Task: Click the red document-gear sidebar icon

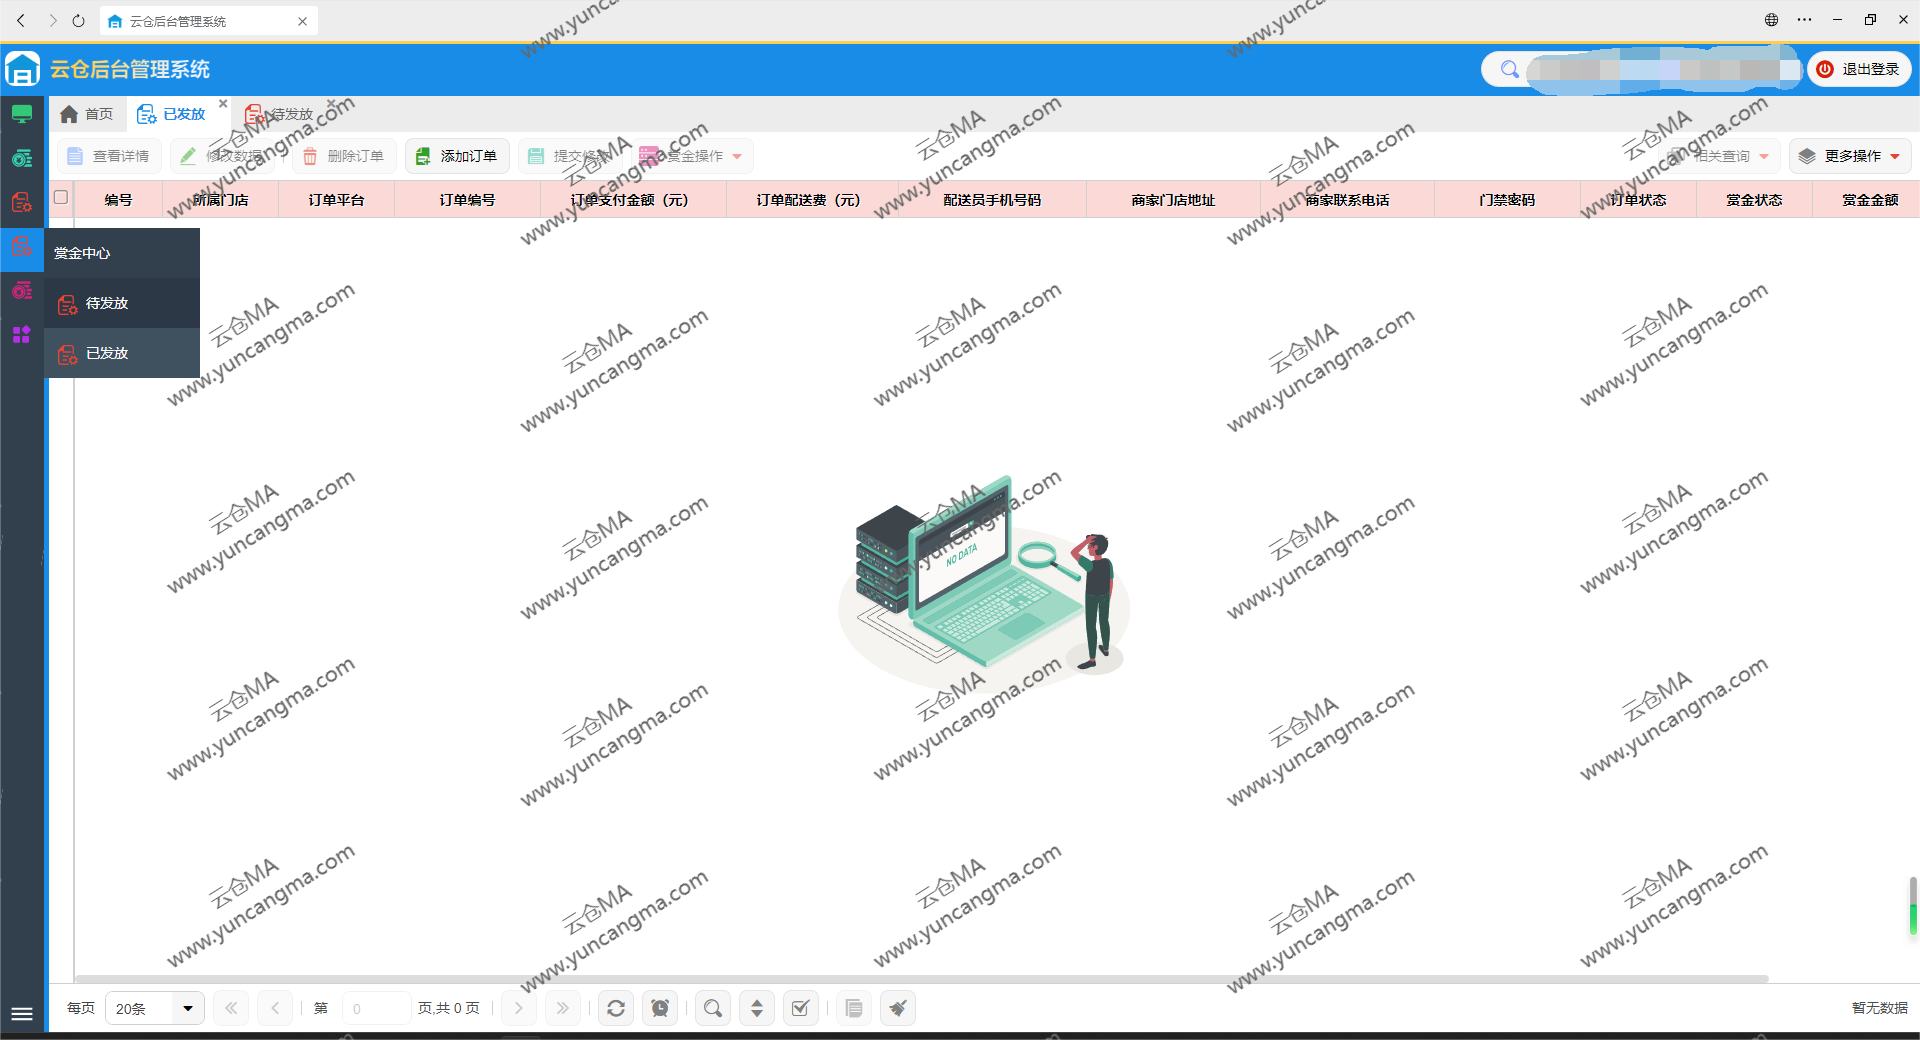Action: pos(22,202)
